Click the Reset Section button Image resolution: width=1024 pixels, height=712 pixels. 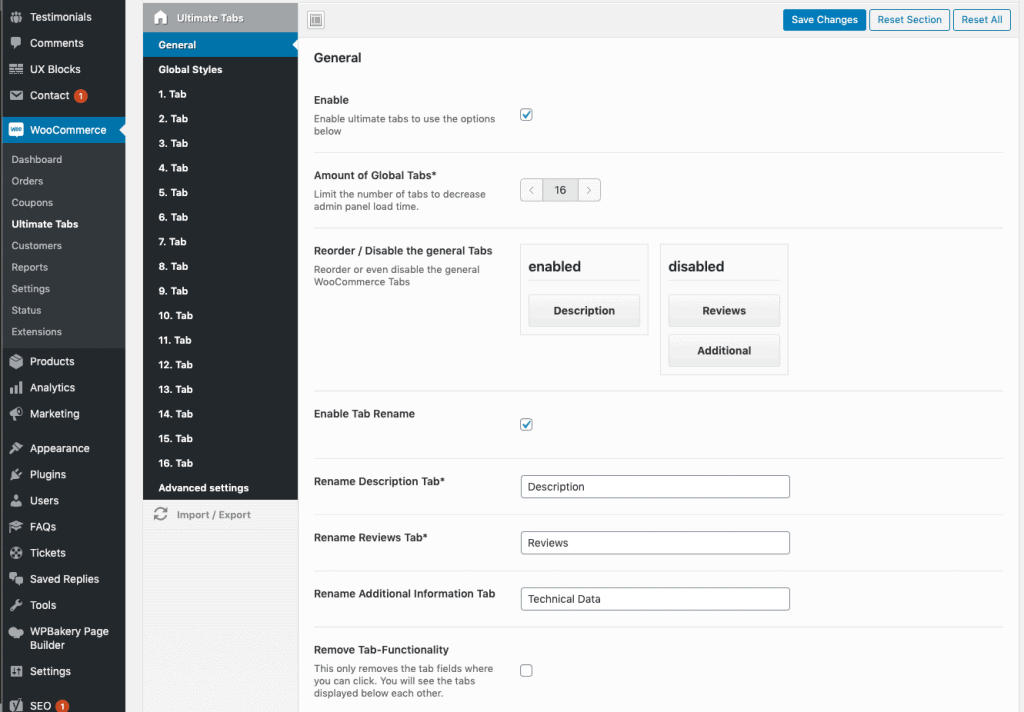[x=909, y=20]
